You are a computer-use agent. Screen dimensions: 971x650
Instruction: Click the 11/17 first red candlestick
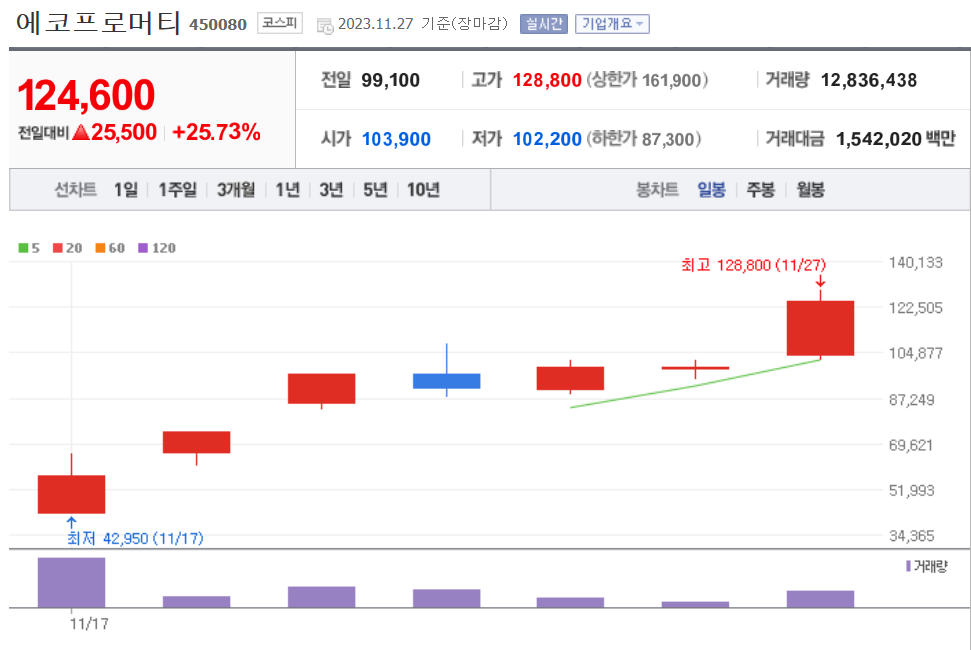(x=71, y=494)
